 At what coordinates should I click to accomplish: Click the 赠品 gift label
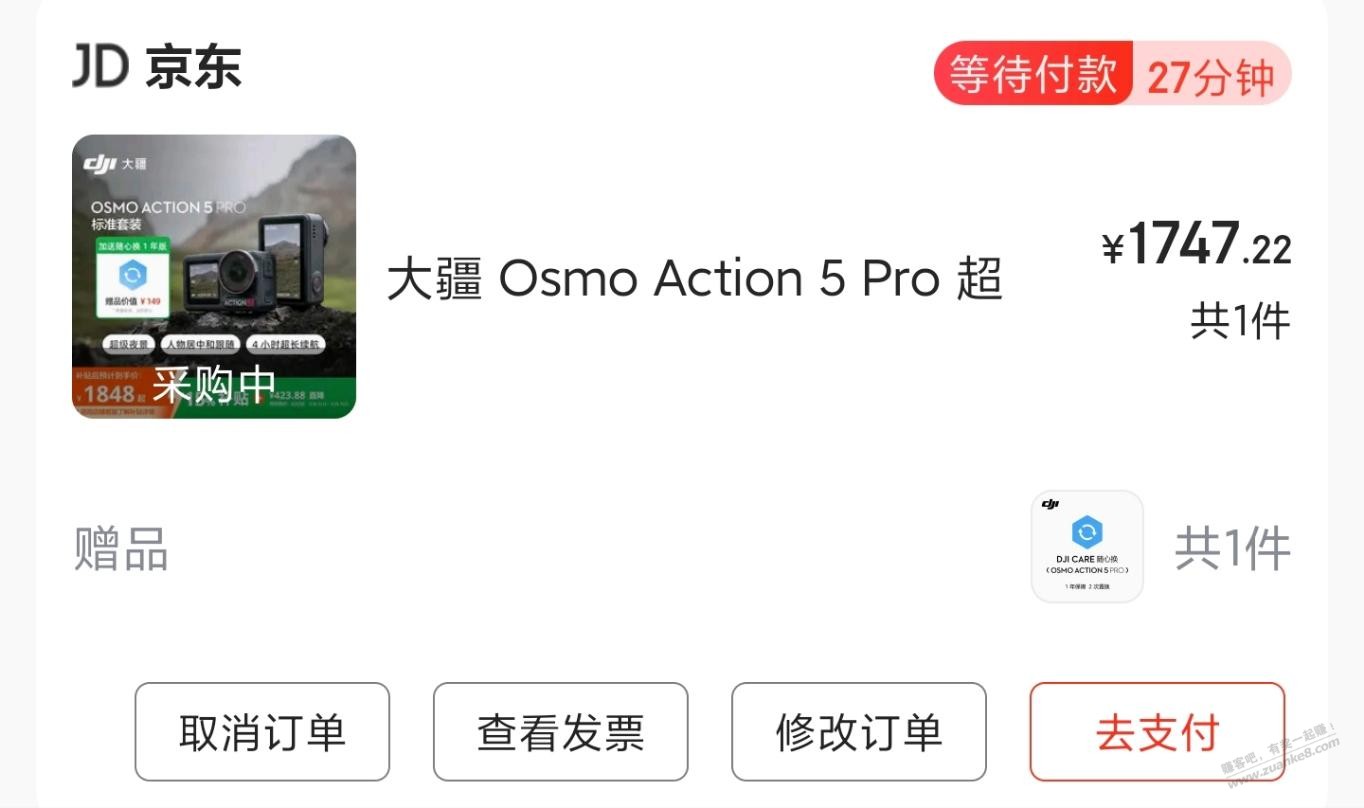(x=121, y=549)
